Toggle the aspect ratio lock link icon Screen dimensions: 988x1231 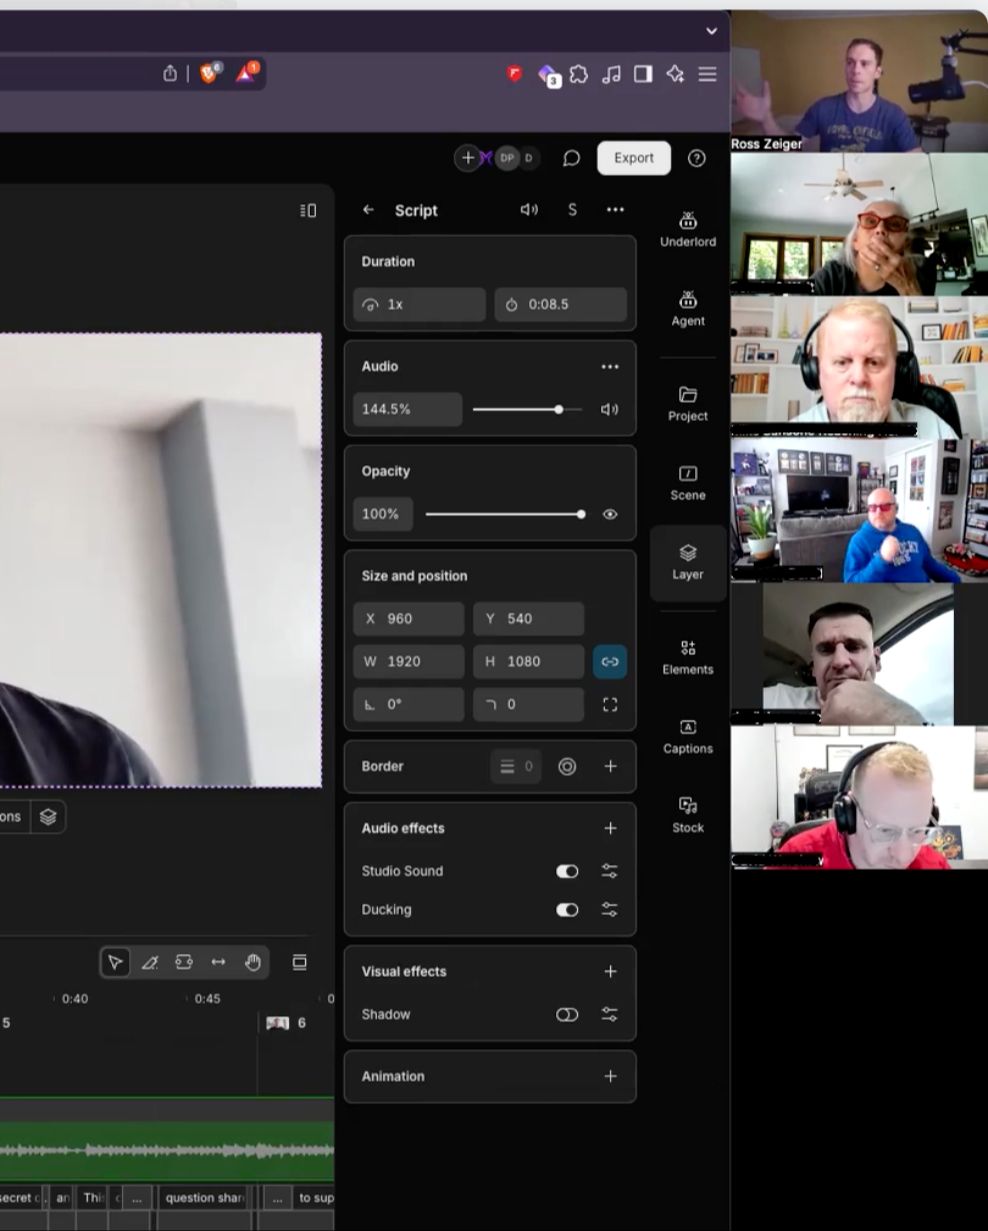[x=610, y=662]
